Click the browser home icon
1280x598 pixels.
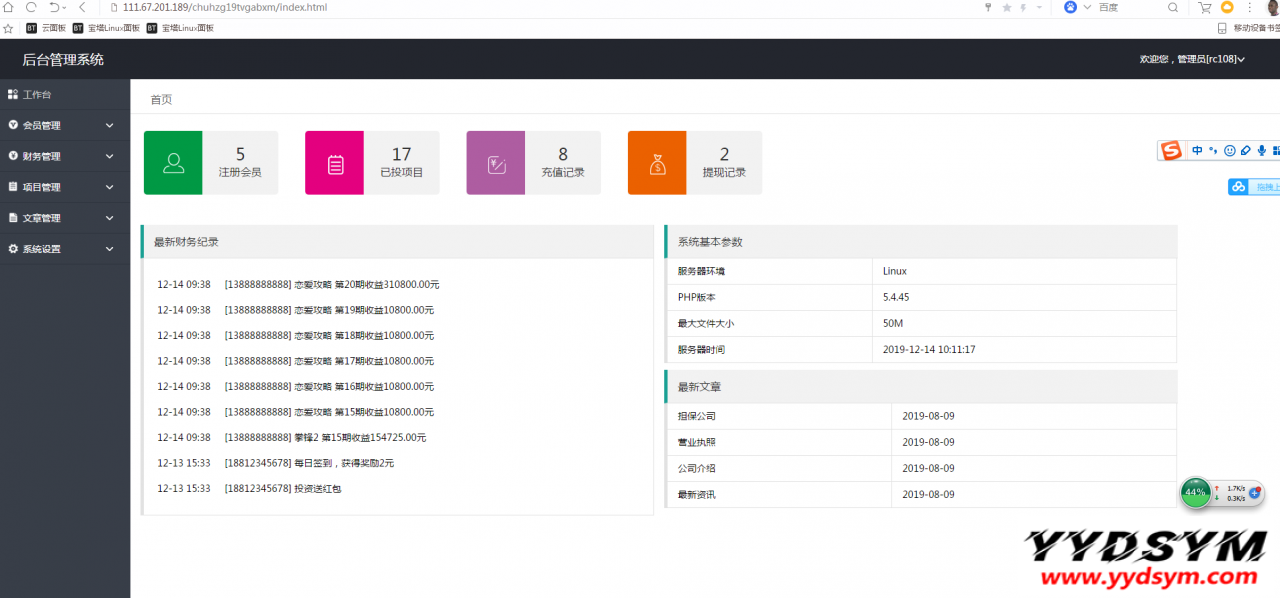click(9, 7)
